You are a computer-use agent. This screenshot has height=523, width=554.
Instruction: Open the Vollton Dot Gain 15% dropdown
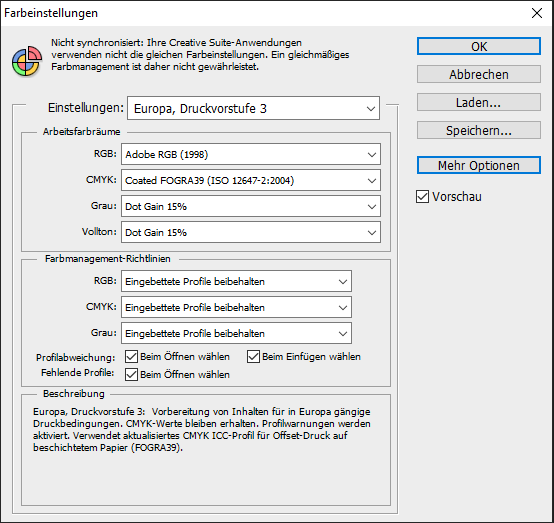click(x=251, y=232)
